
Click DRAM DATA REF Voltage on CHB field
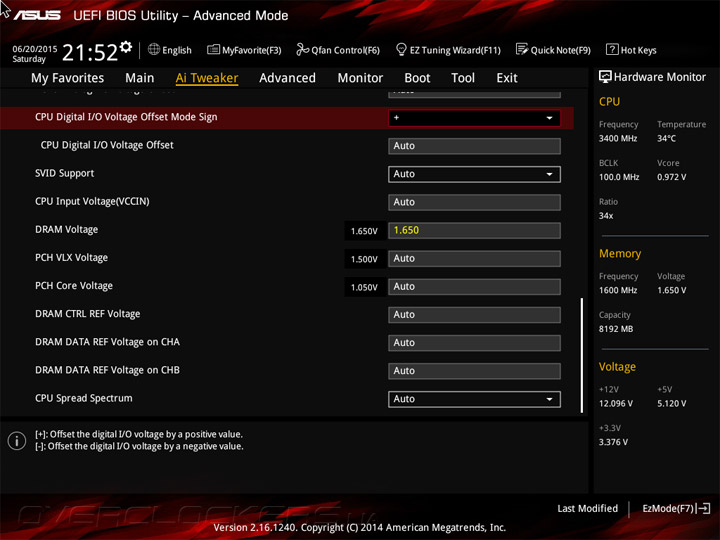tap(474, 371)
